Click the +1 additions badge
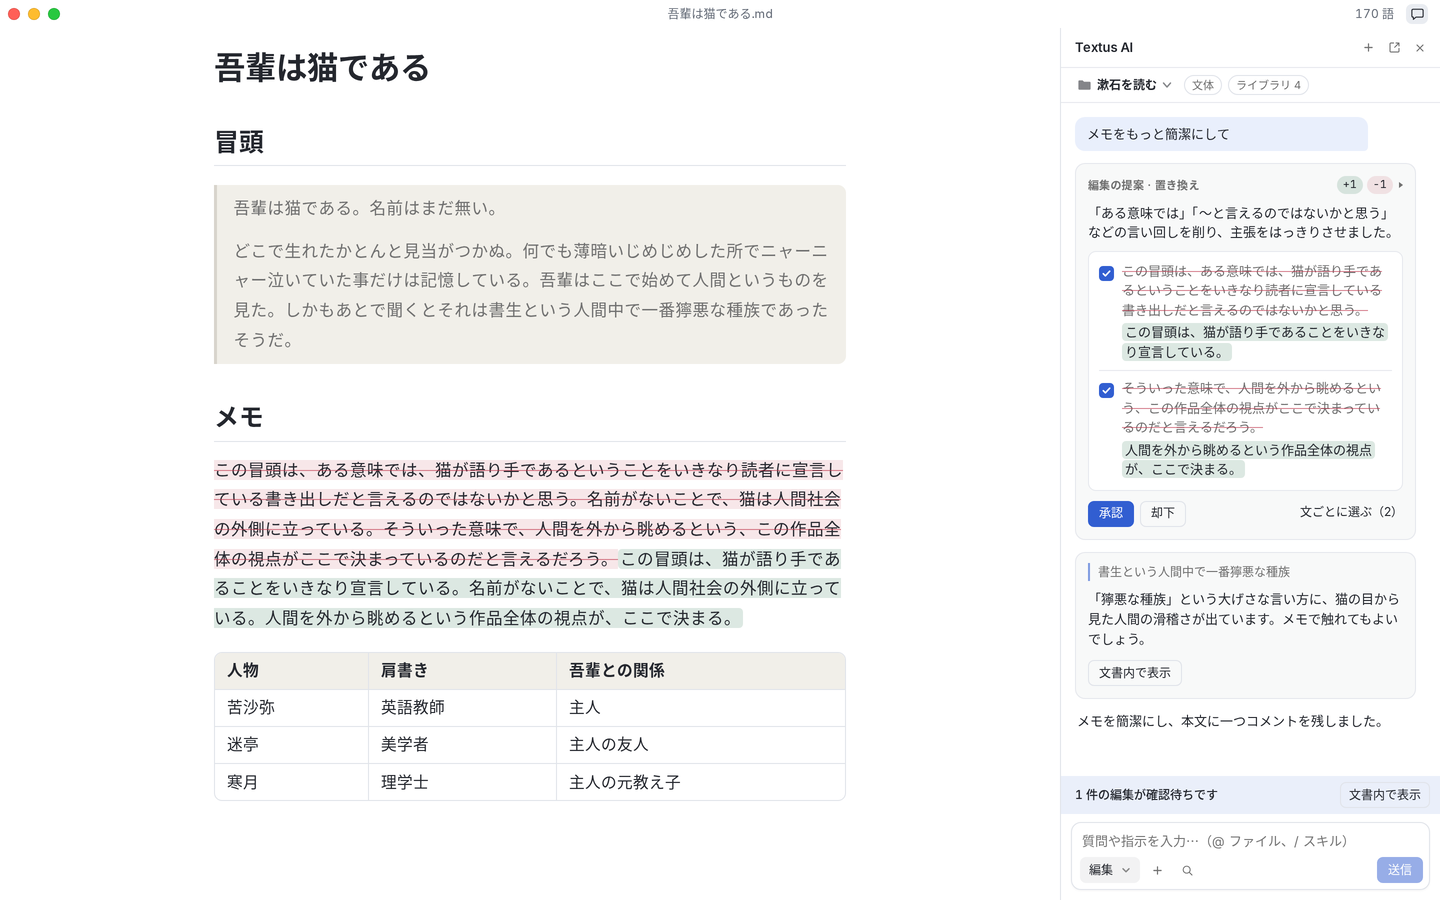The width and height of the screenshot is (1440, 900). 1350,185
